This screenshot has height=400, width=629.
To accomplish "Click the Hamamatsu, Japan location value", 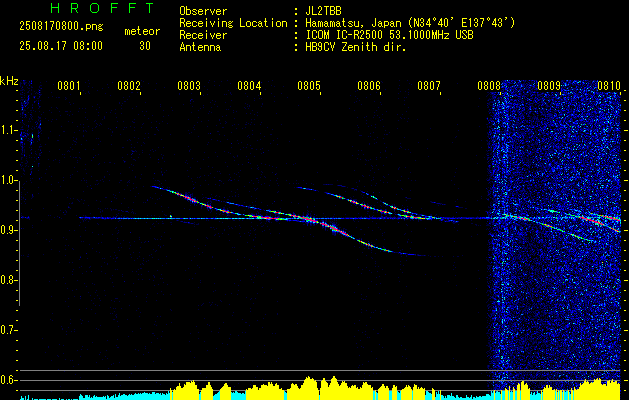I will (x=410, y=23).
